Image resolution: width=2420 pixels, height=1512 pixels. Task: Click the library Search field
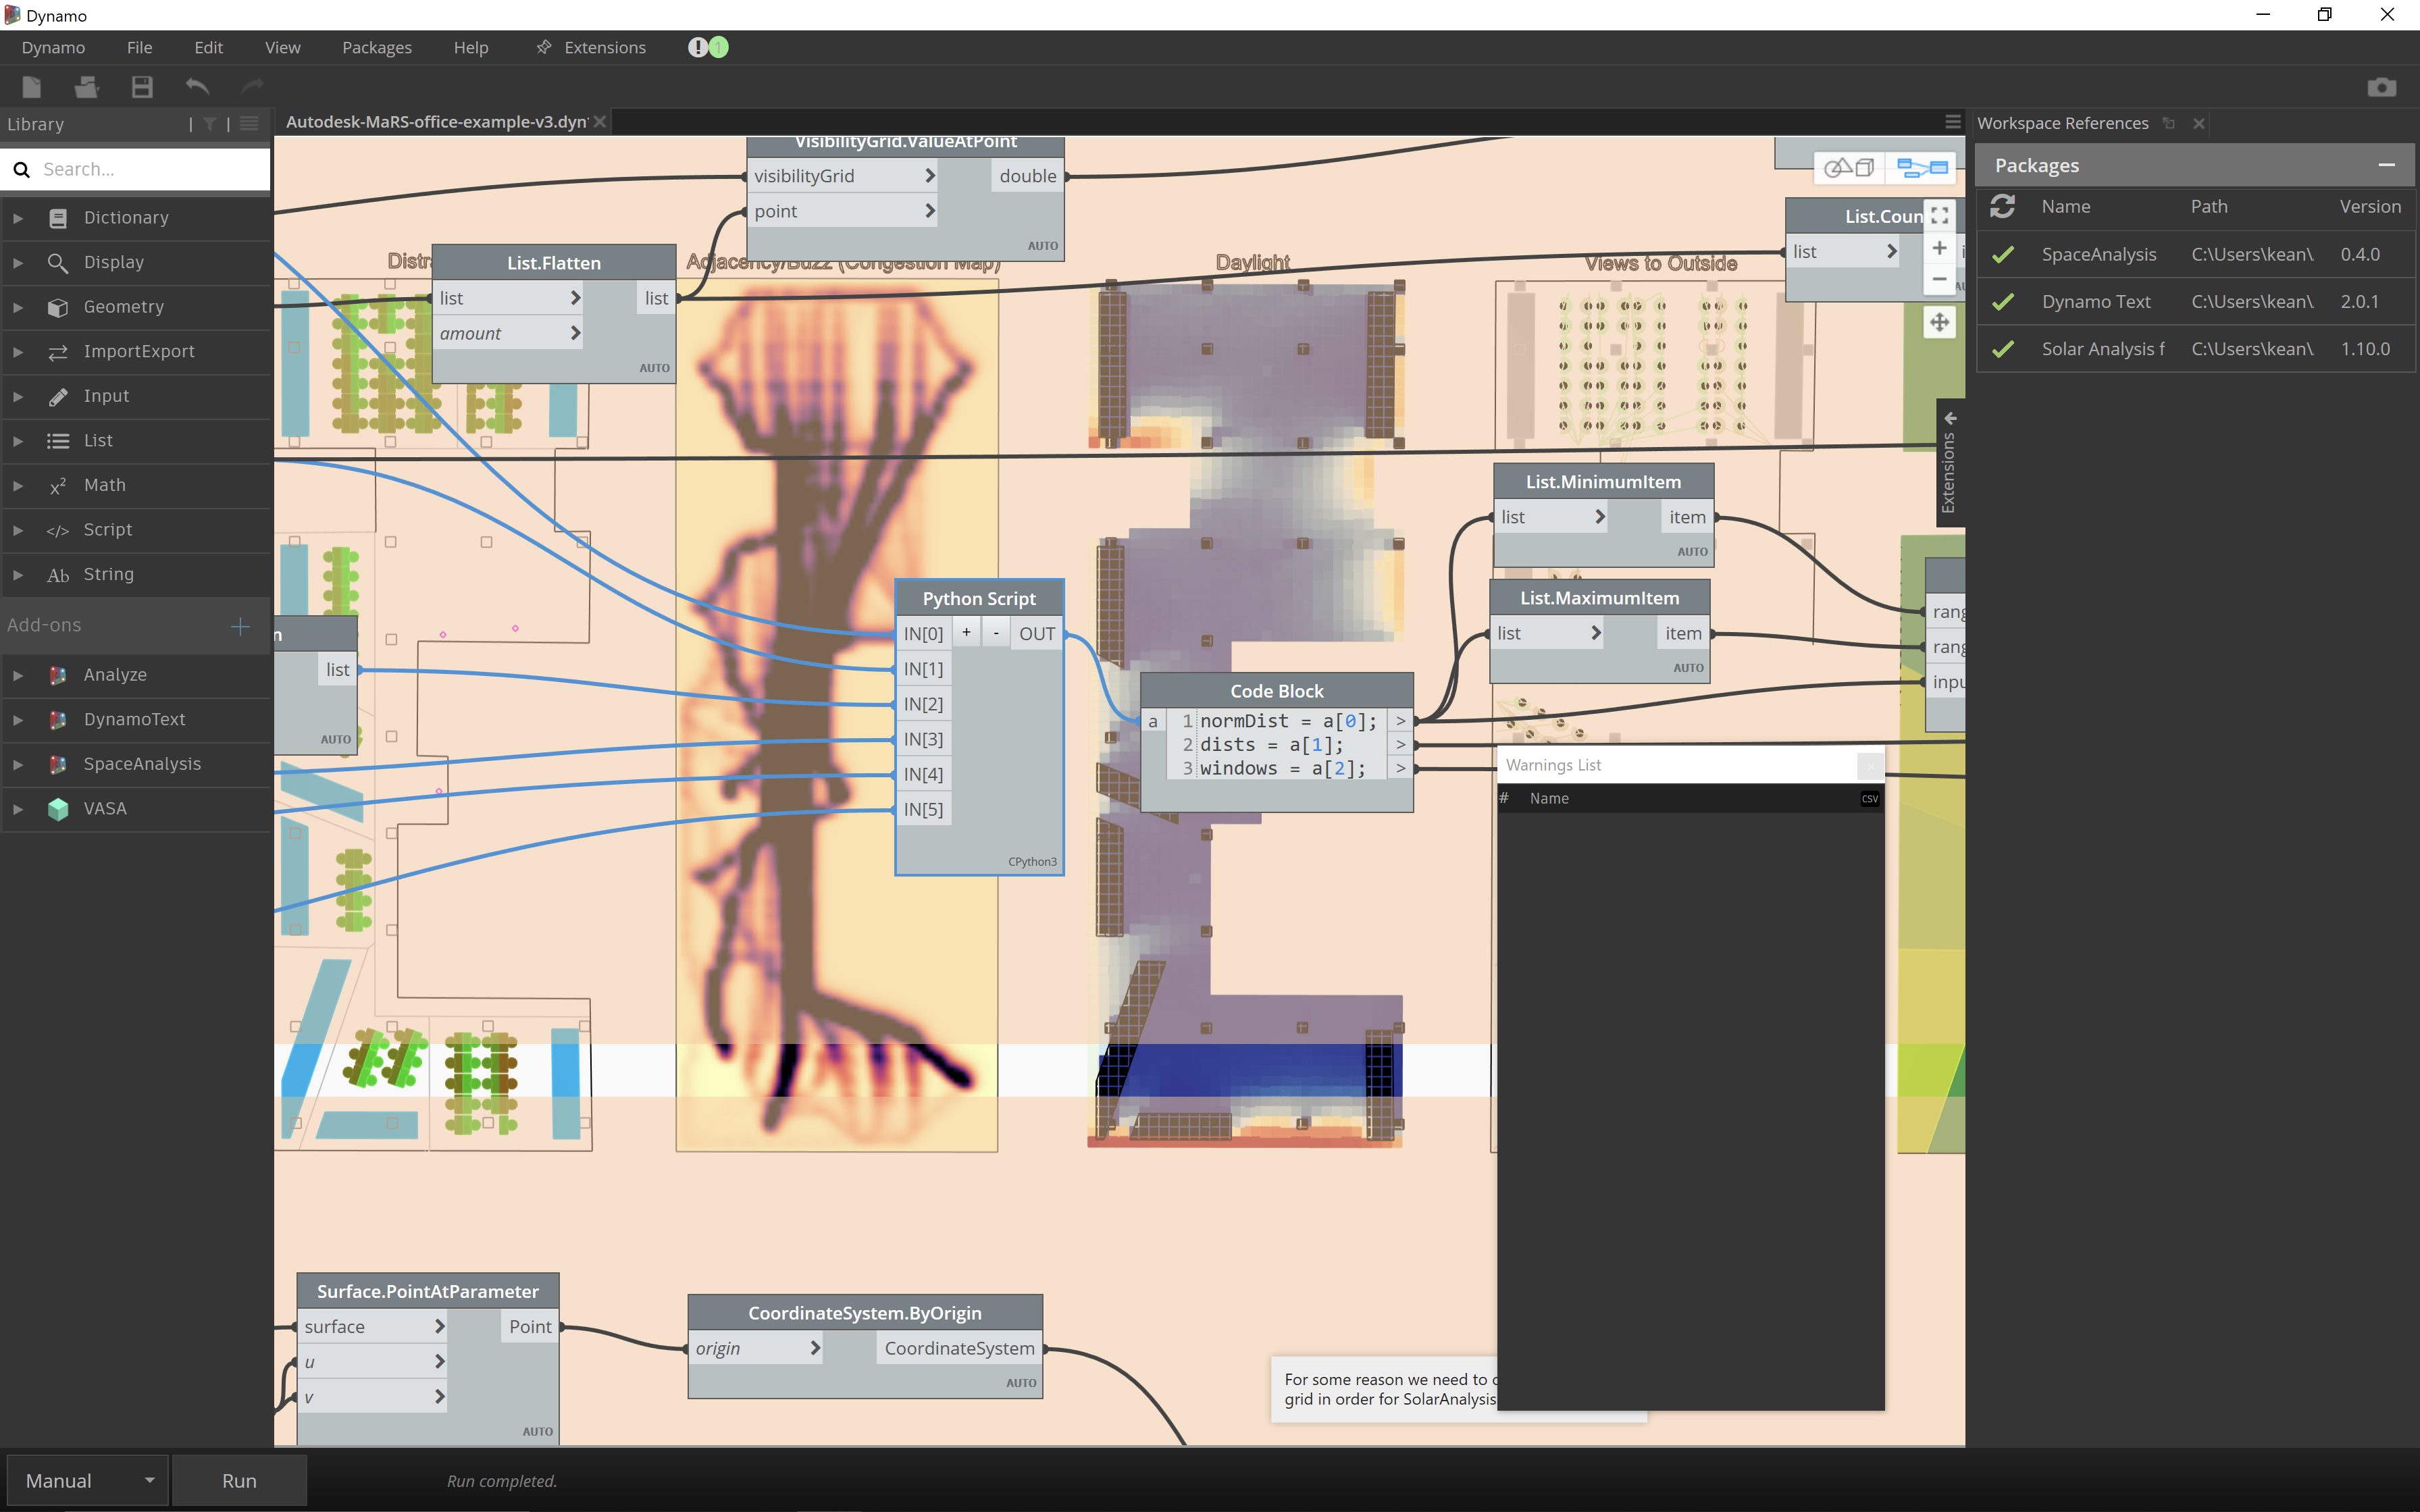point(150,169)
